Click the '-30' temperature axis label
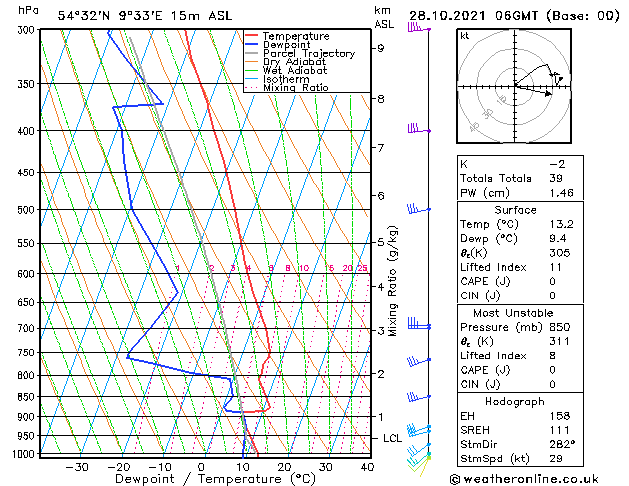This screenshot has height=486, width=629. pyautogui.click(x=77, y=467)
